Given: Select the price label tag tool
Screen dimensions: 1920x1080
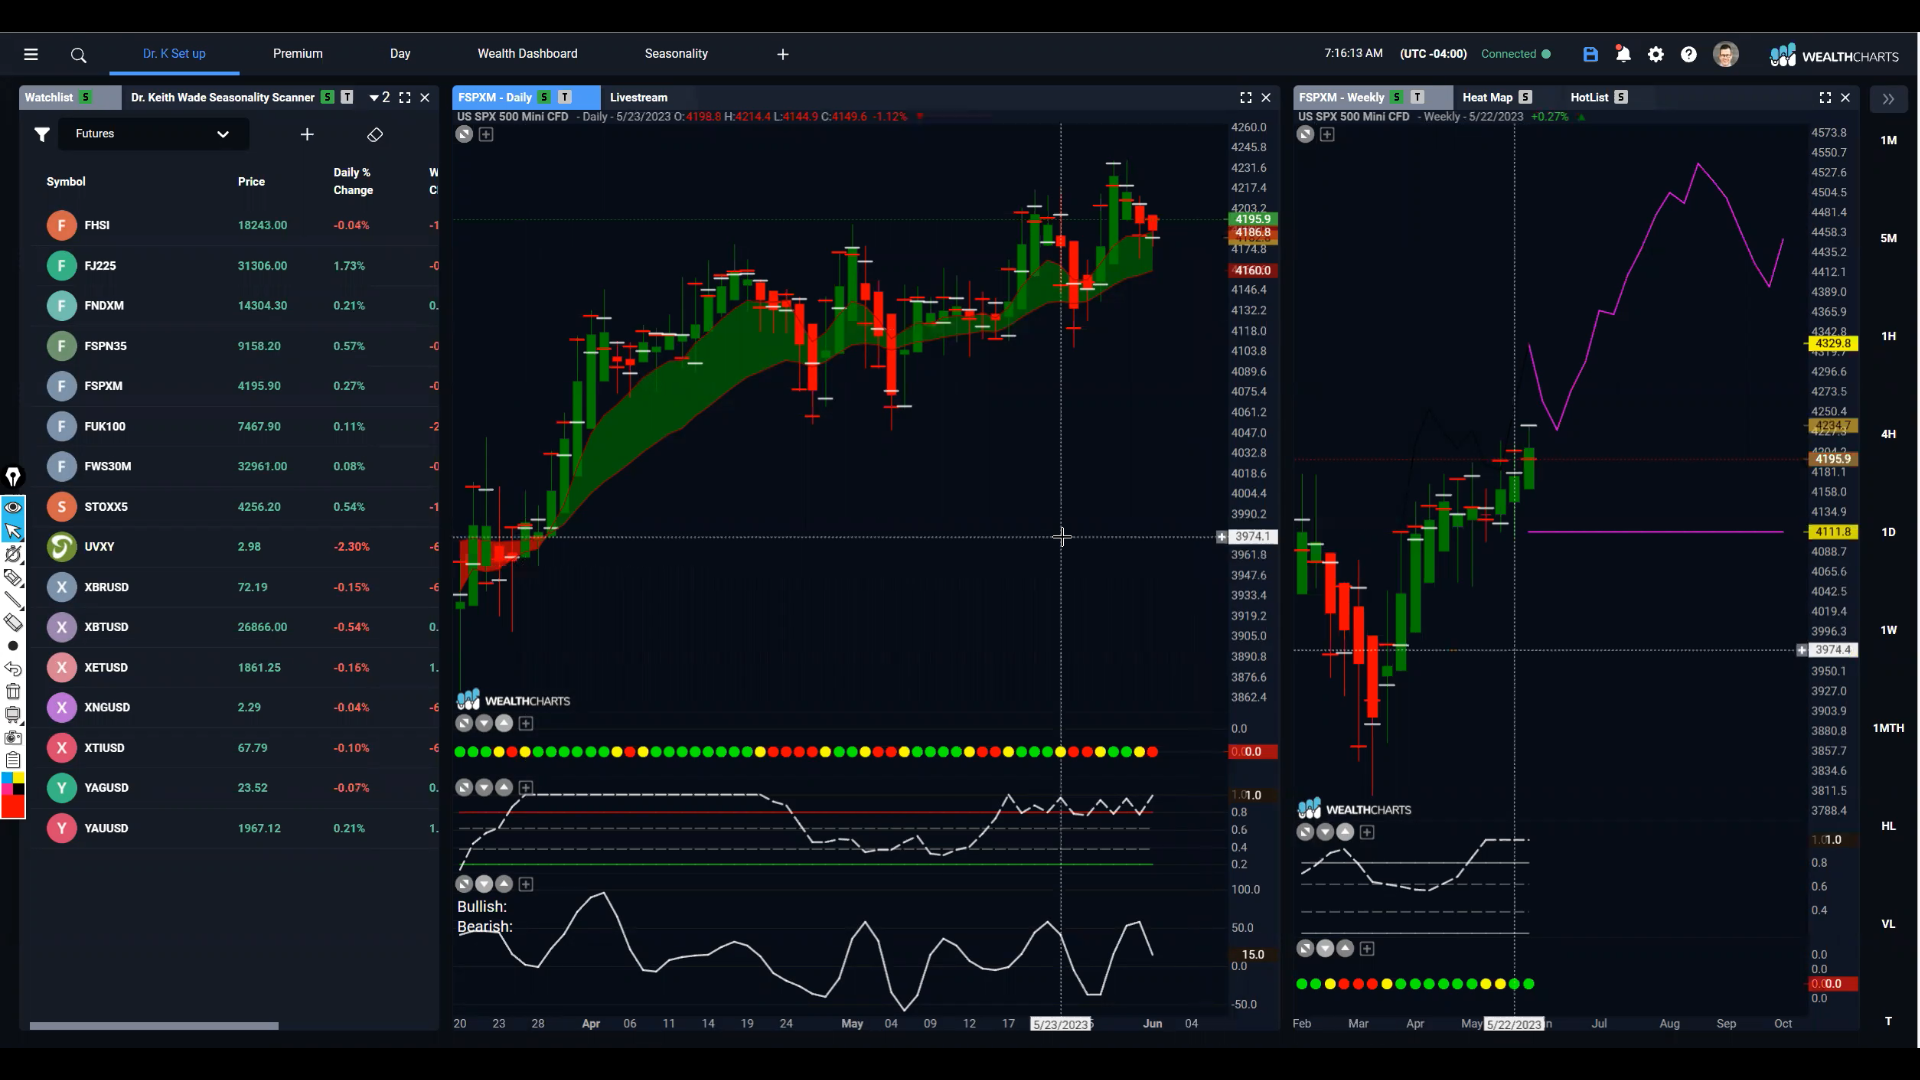Looking at the screenshot, I should click(x=13, y=577).
